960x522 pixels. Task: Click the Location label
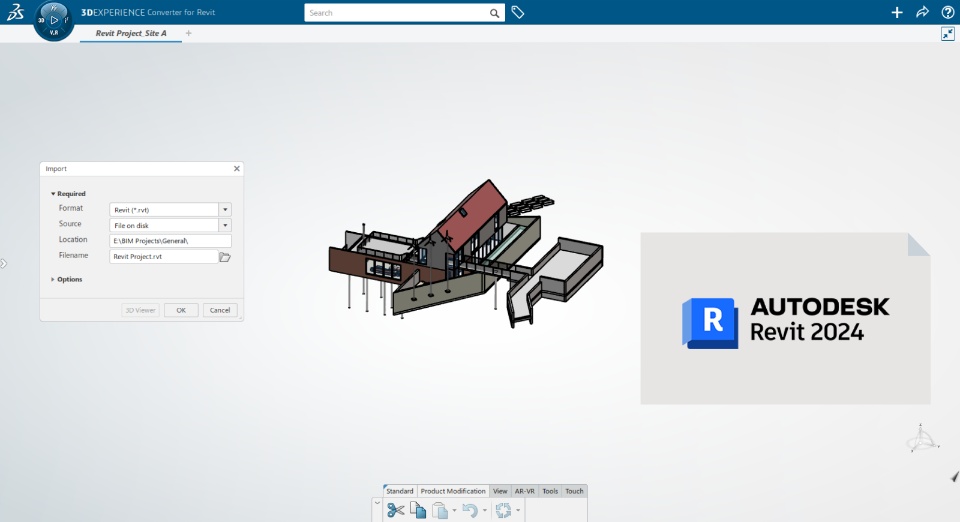[73, 239]
